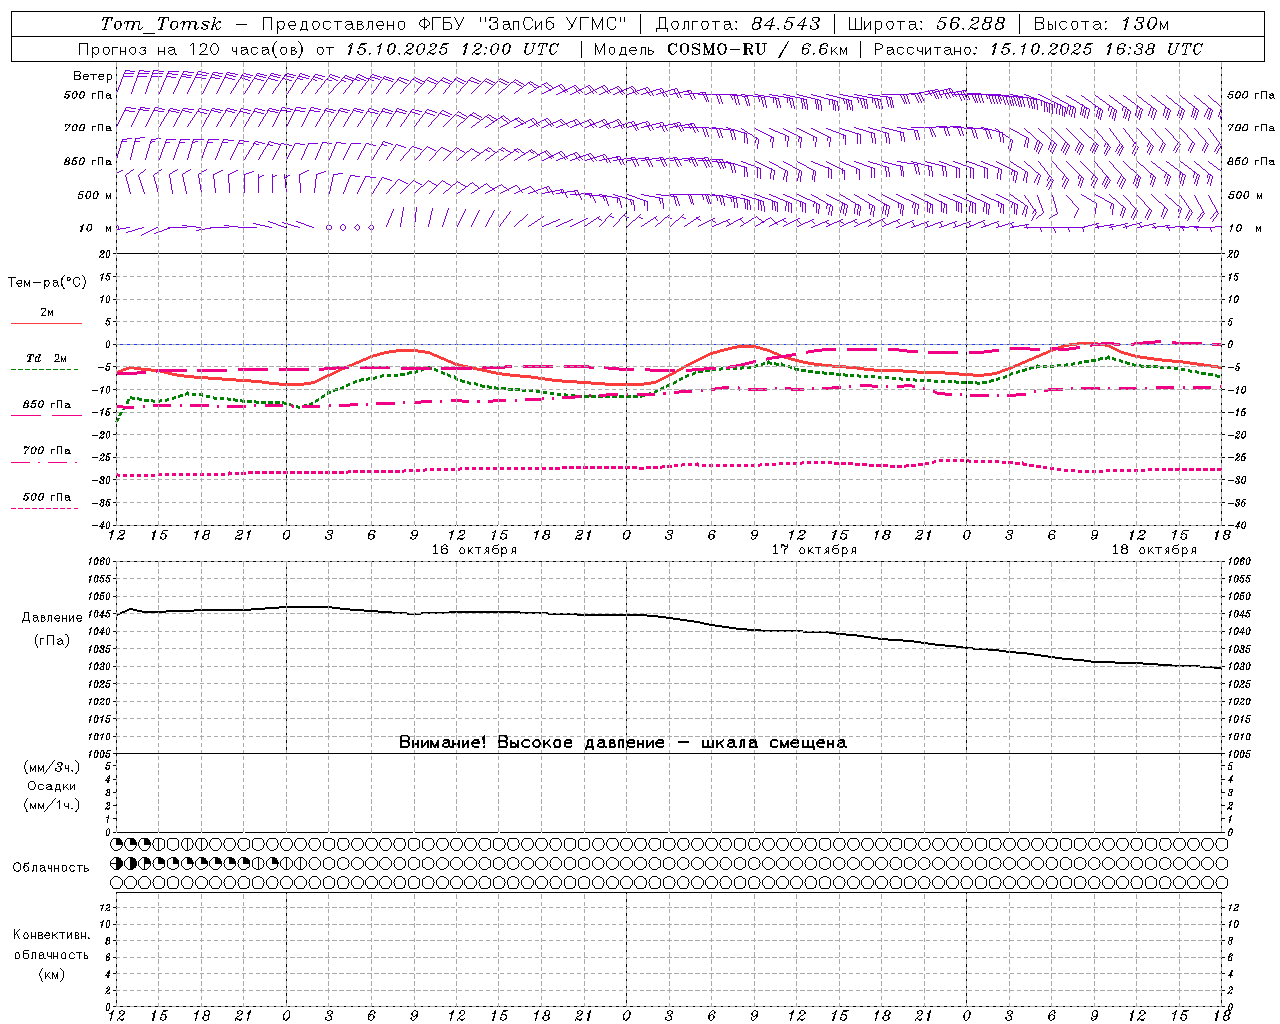Screen dimensions: 1280x1024
Task: Click the solid line sample under 2м legend
Action: click(46, 324)
